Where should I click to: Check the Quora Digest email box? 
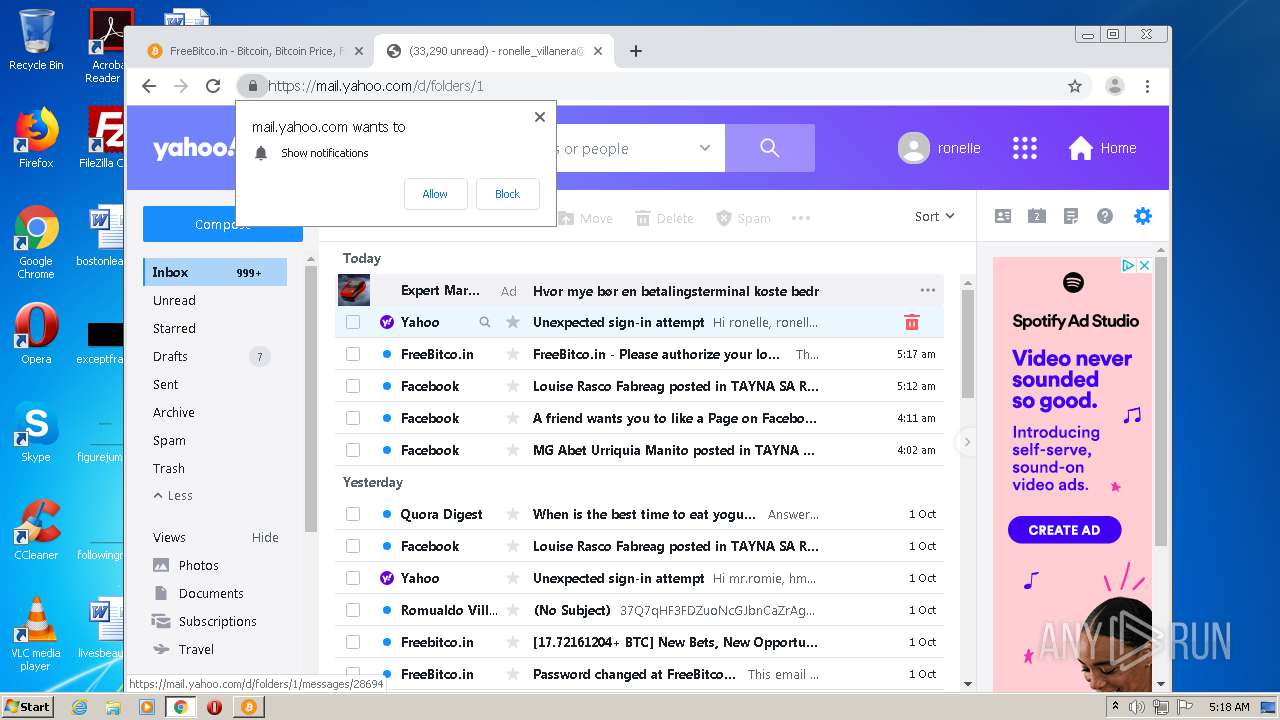pos(353,514)
